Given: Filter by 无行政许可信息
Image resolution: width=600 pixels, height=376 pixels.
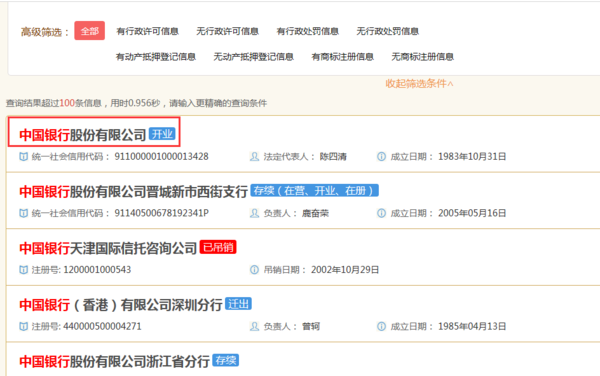Looking at the screenshot, I should point(227,31).
